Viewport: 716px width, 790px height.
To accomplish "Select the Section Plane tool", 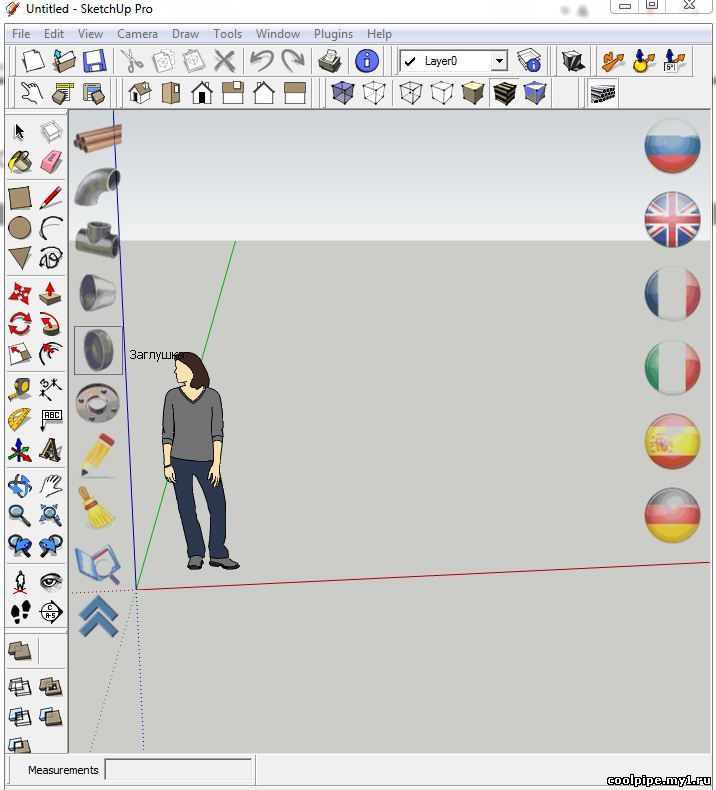I will (51, 612).
